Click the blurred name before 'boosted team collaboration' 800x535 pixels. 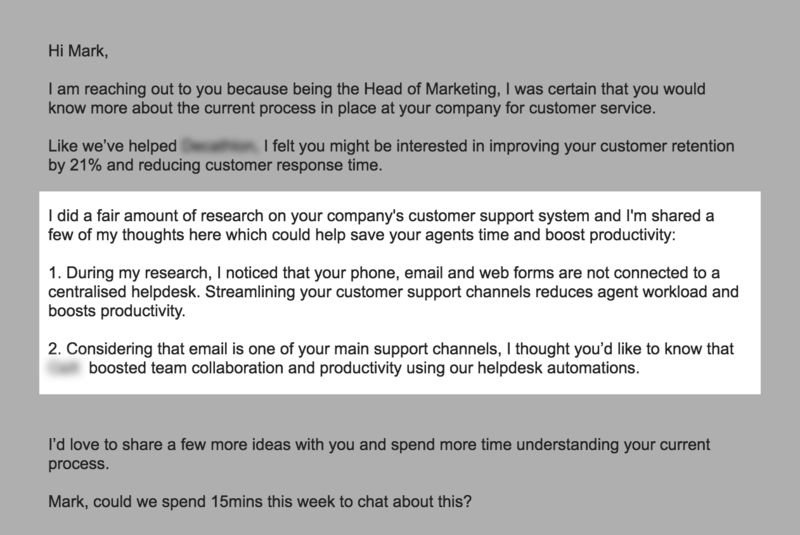(x=64, y=370)
